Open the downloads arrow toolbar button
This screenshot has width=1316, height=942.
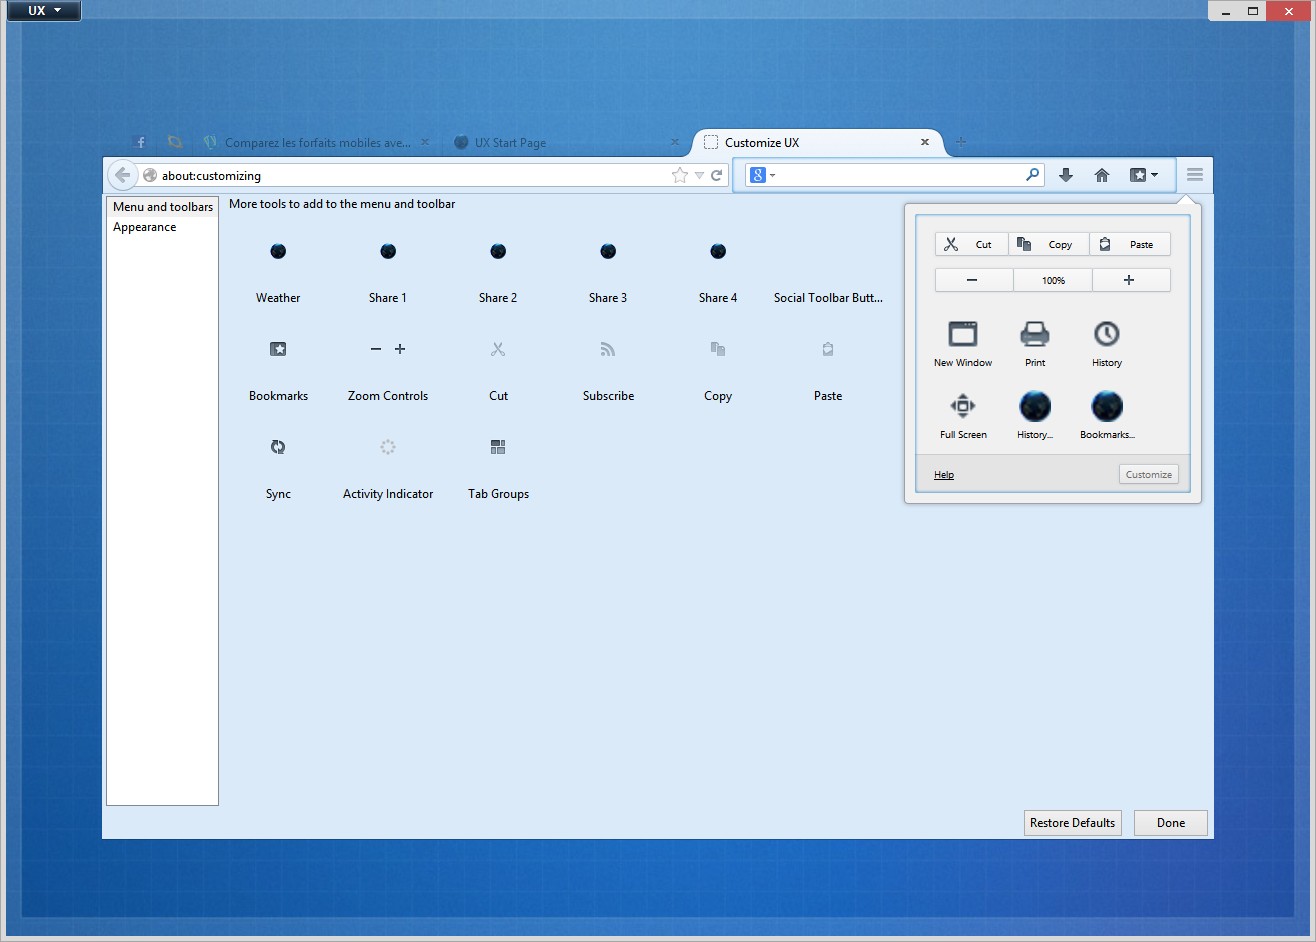1066,175
